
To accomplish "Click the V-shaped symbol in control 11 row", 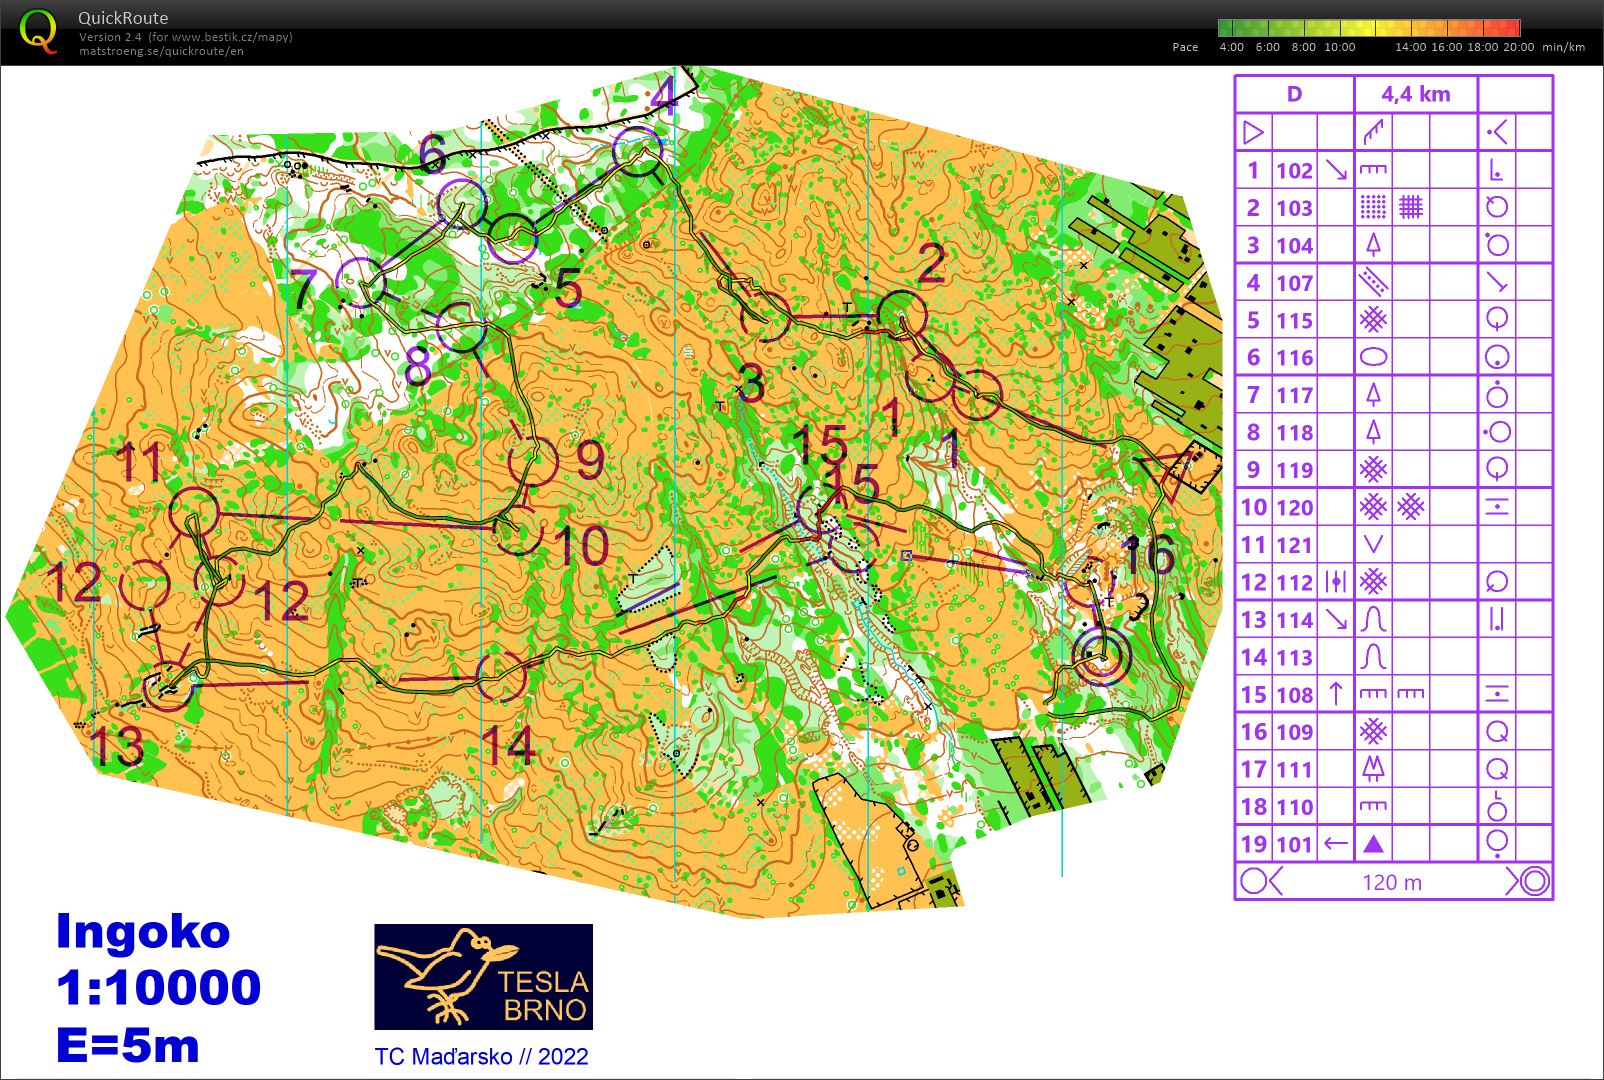I will (1374, 544).
